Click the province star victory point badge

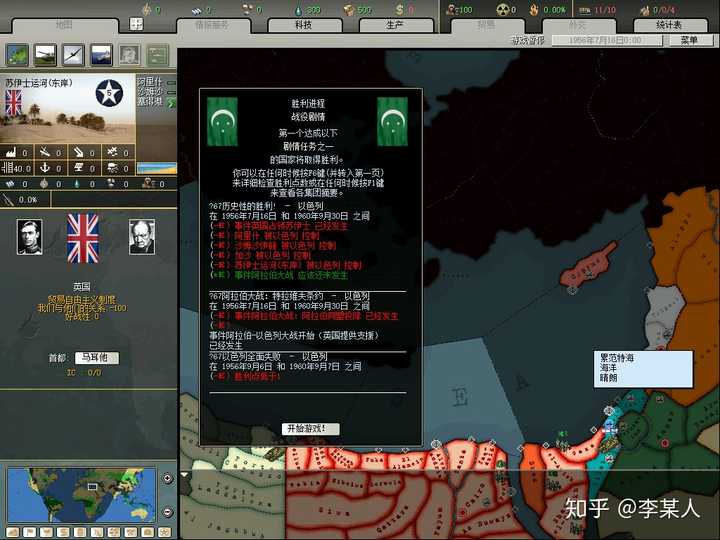coord(109,93)
